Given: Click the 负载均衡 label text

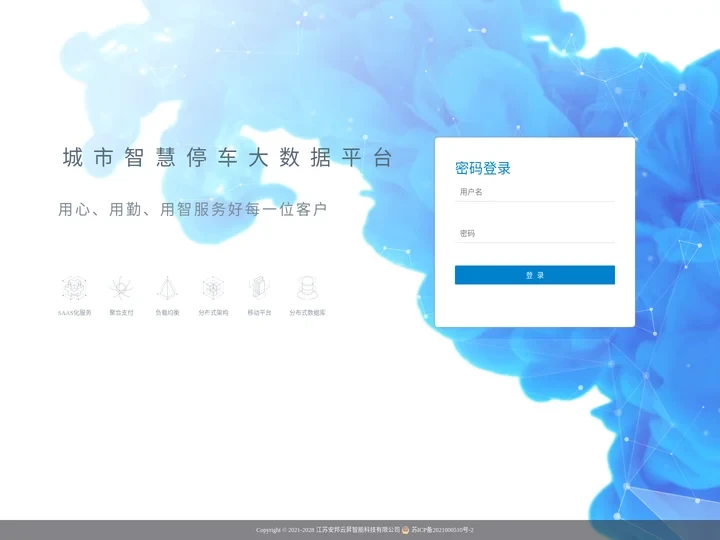Looking at the screenshot, I should pyautogui.click(x=167, y=313).
